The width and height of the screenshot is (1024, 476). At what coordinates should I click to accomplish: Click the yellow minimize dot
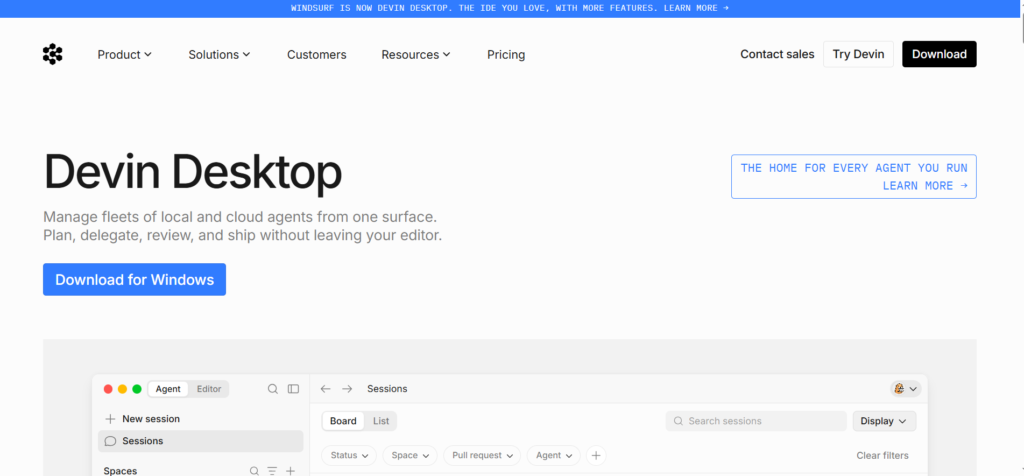[123, 389]
